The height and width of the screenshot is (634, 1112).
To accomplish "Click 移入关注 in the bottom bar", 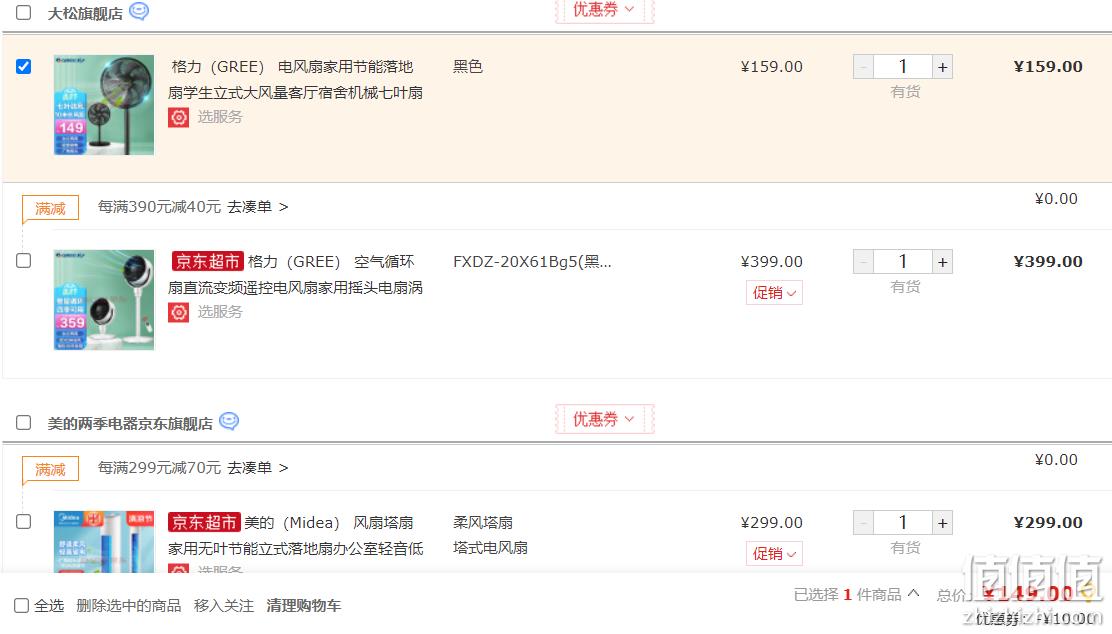I will (x=223, y=606).
